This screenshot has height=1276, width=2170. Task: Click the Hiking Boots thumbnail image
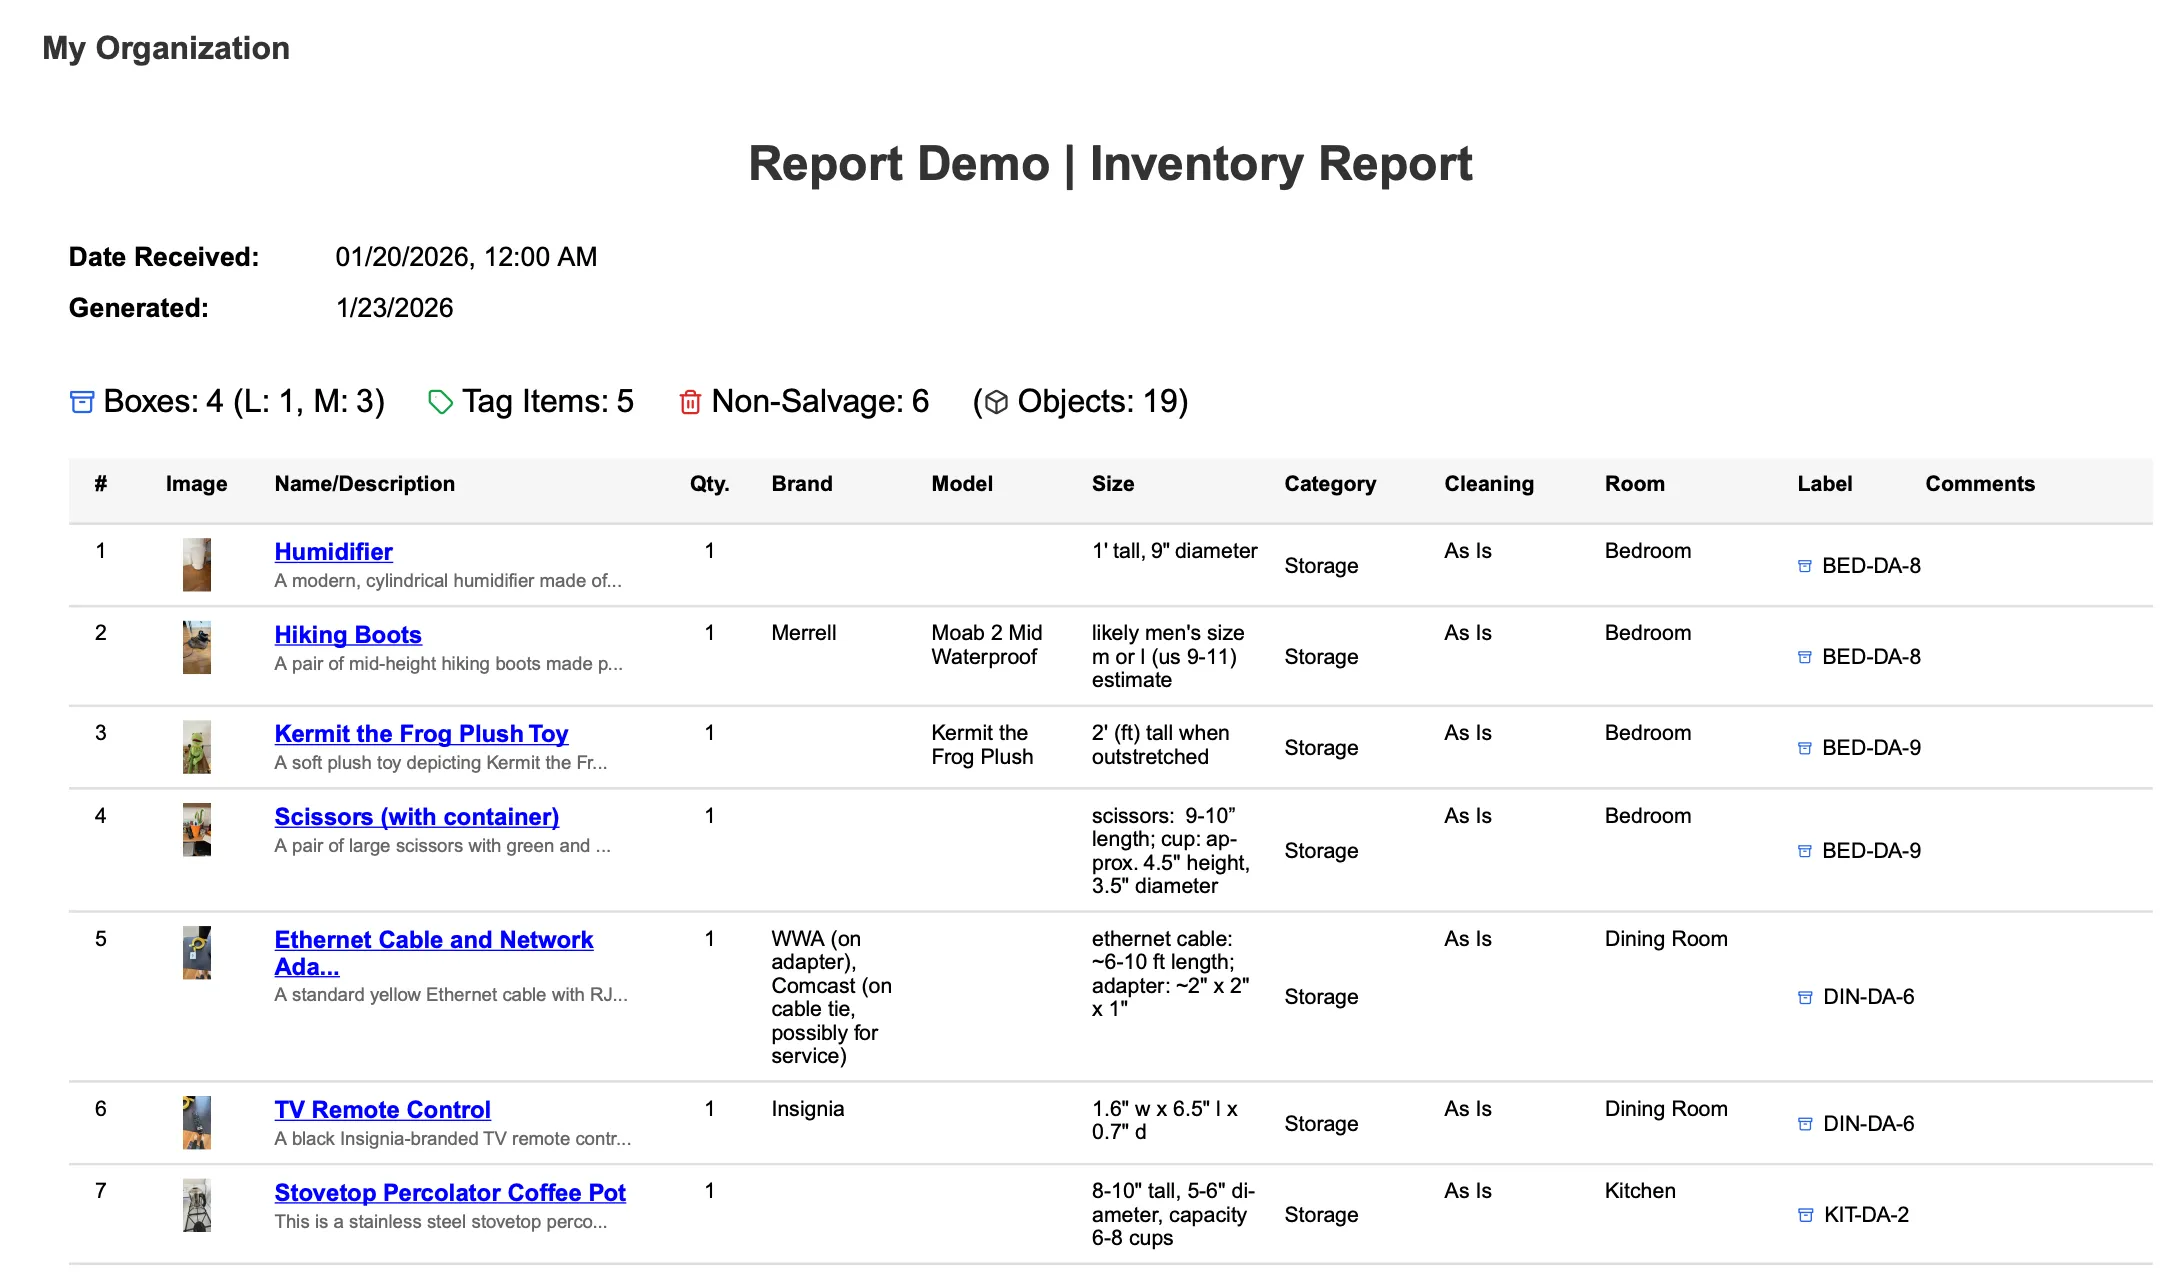(x=197, y=647)
